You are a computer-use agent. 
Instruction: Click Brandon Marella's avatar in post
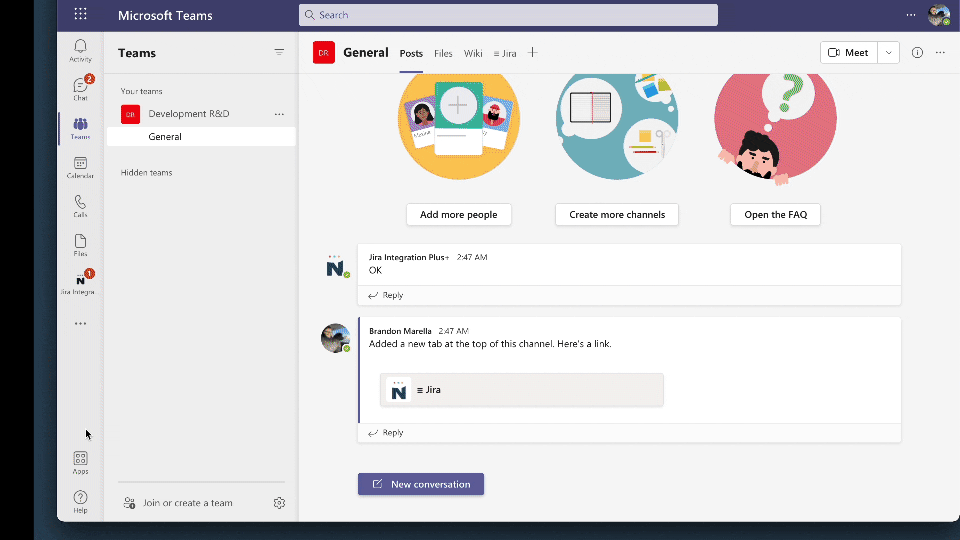tap(336, 338)
